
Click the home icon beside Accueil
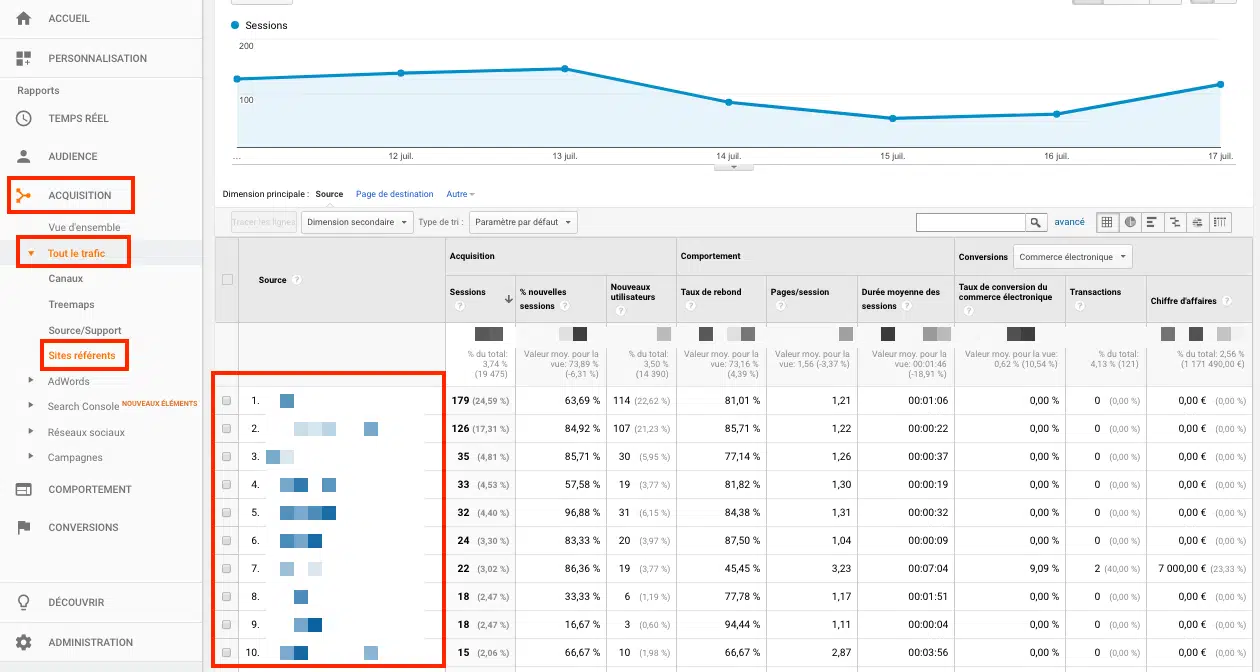[24, 19]
